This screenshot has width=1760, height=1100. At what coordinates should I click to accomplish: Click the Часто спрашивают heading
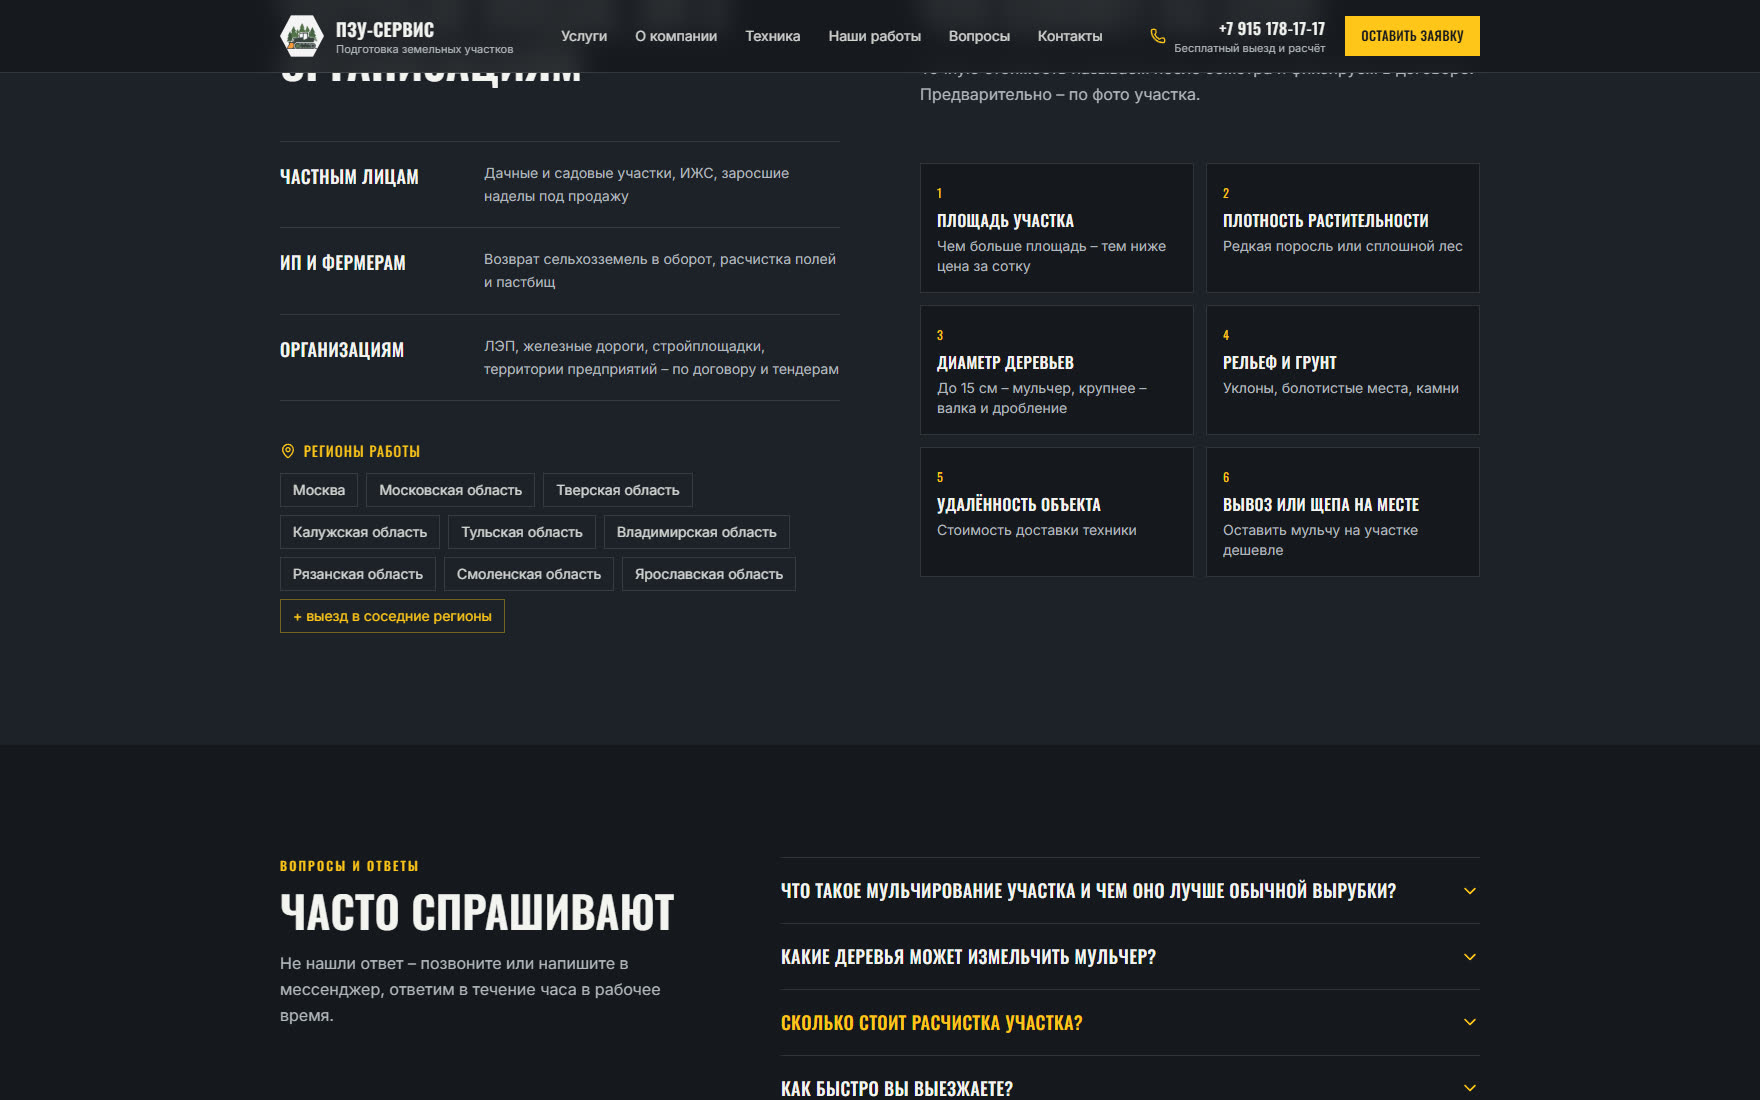[477, 912]
